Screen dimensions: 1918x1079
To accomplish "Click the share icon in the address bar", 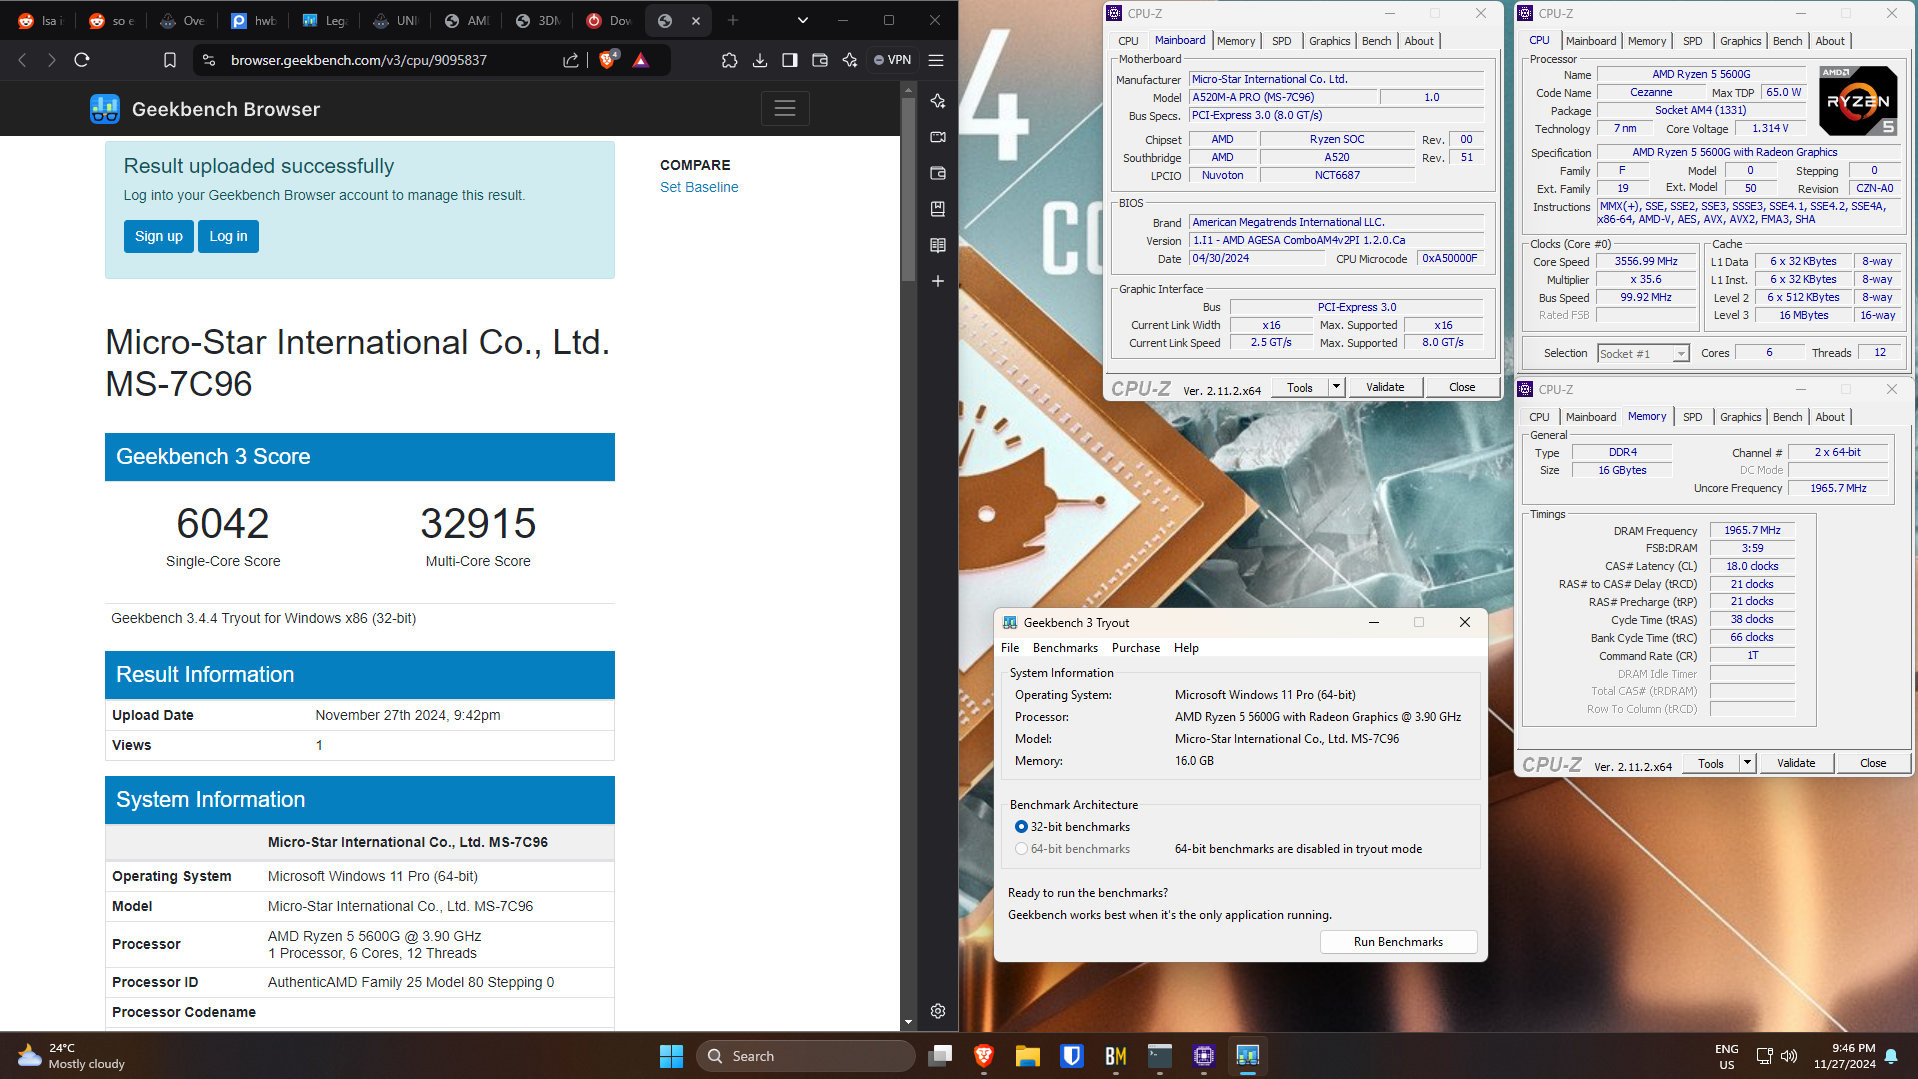I will [x=571, y=60].
